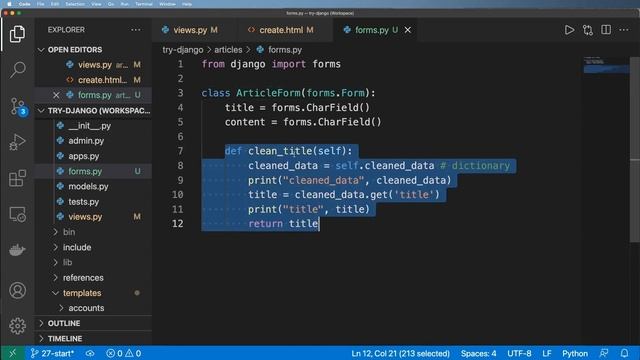Open the Docker view
Screen dimensions: 640x360
(x=17, y=249)
